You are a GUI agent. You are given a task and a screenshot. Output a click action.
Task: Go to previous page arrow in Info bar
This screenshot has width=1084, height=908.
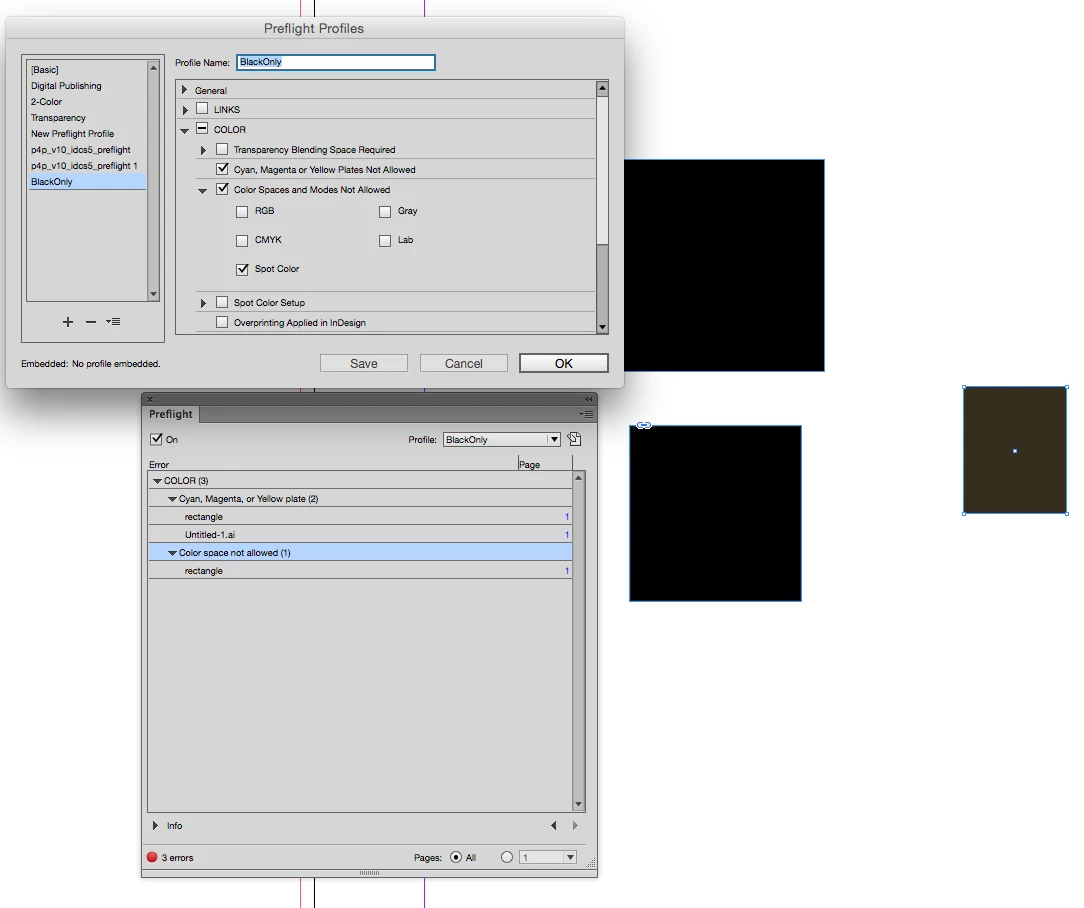point(553,825)
